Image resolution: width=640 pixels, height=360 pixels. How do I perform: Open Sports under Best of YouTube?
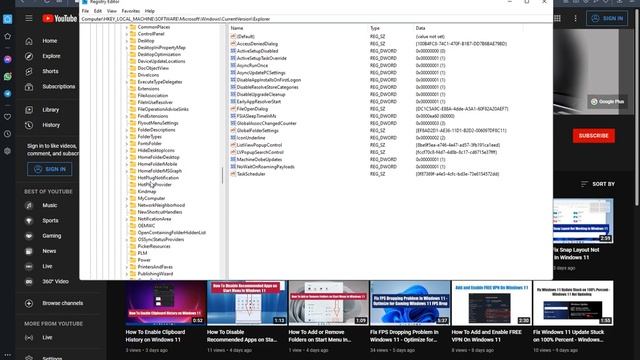coord(50,220)
